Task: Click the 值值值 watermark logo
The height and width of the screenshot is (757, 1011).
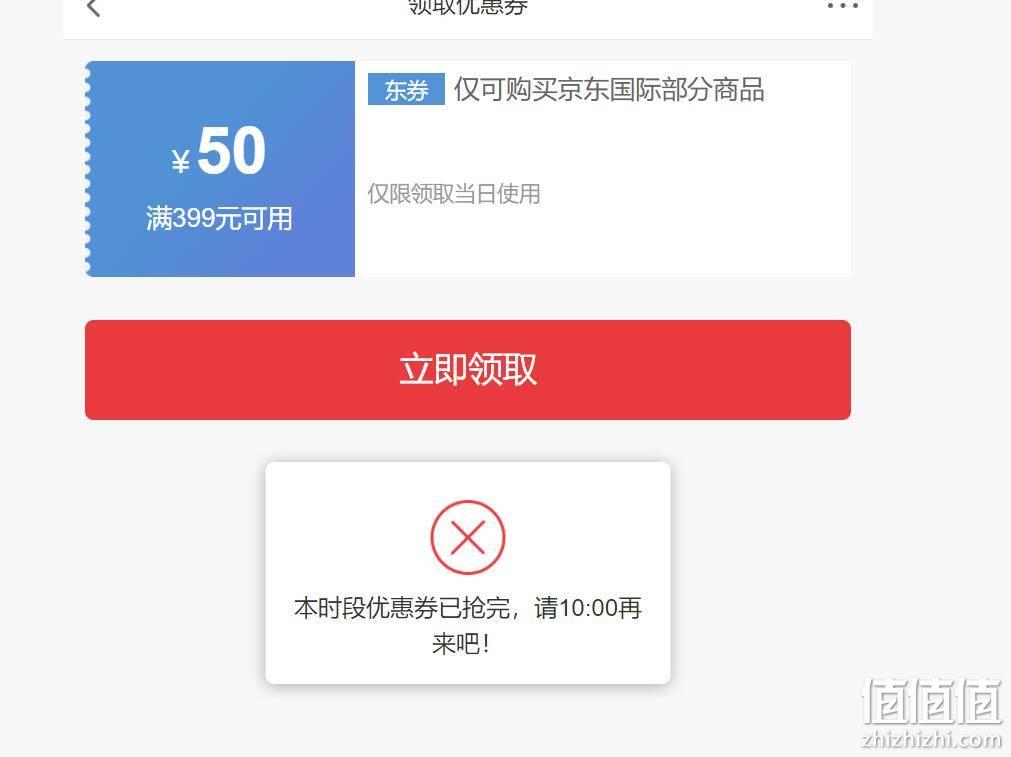Action: (932, 700)
